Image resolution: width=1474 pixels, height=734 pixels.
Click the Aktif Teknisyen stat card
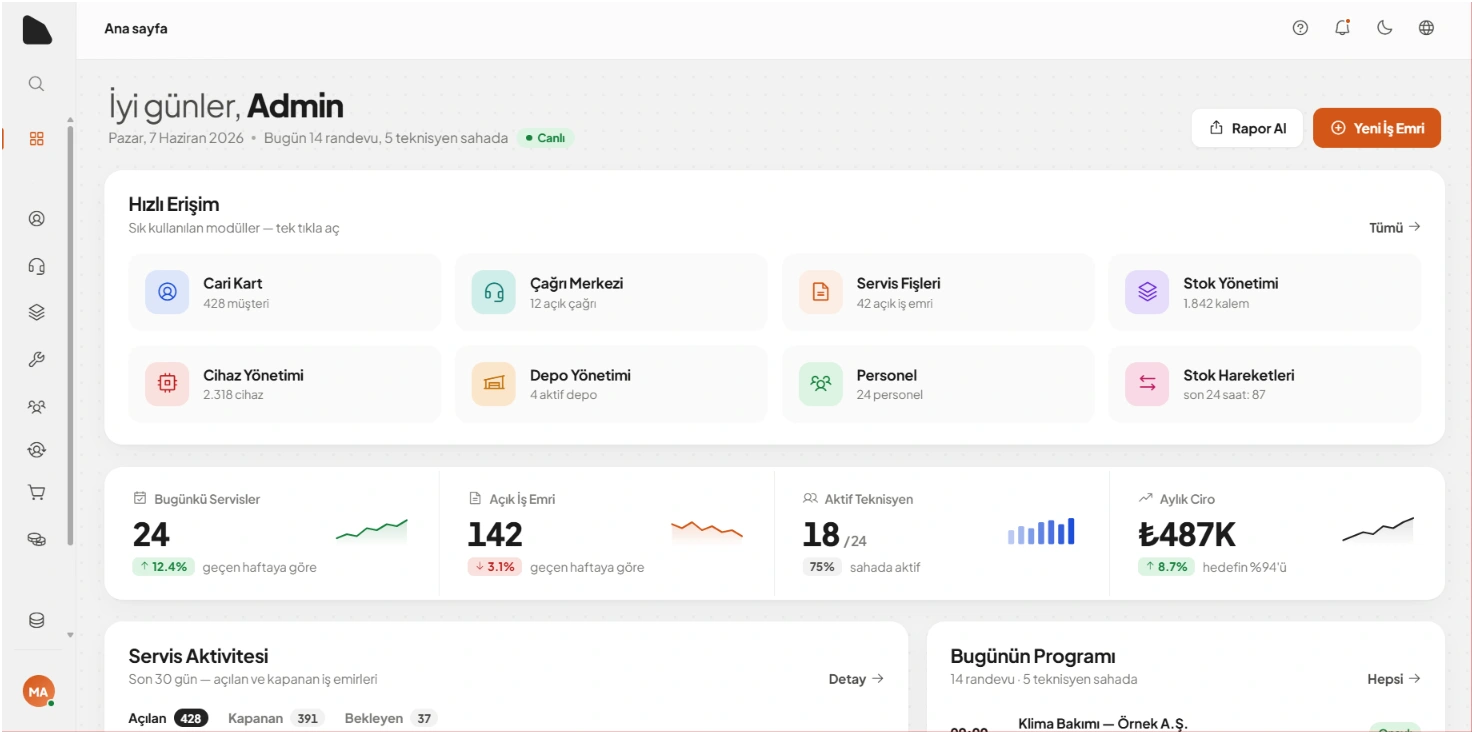942,534
